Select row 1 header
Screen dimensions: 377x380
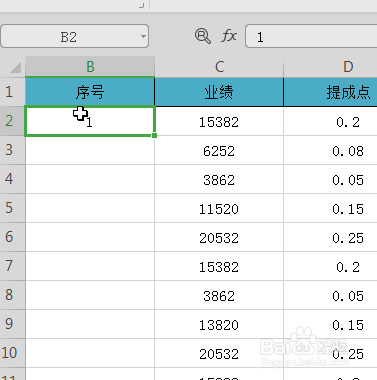tap(12, 92)
